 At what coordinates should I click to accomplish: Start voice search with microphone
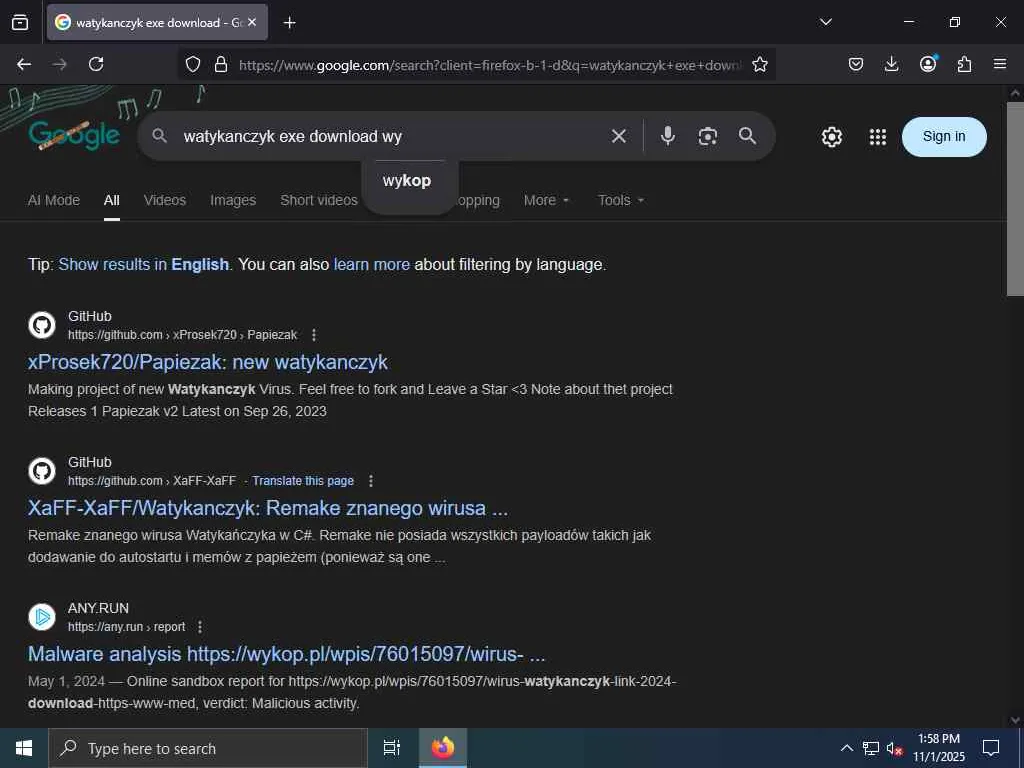click(667, 136)
